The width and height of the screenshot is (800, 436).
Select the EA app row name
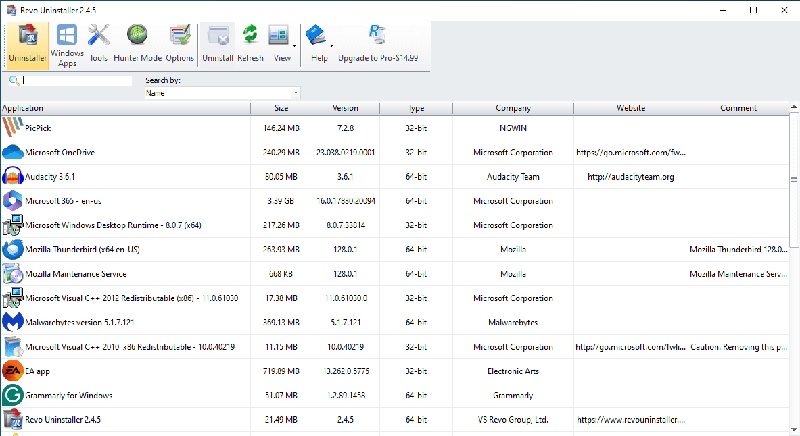(x=38, y=371)
